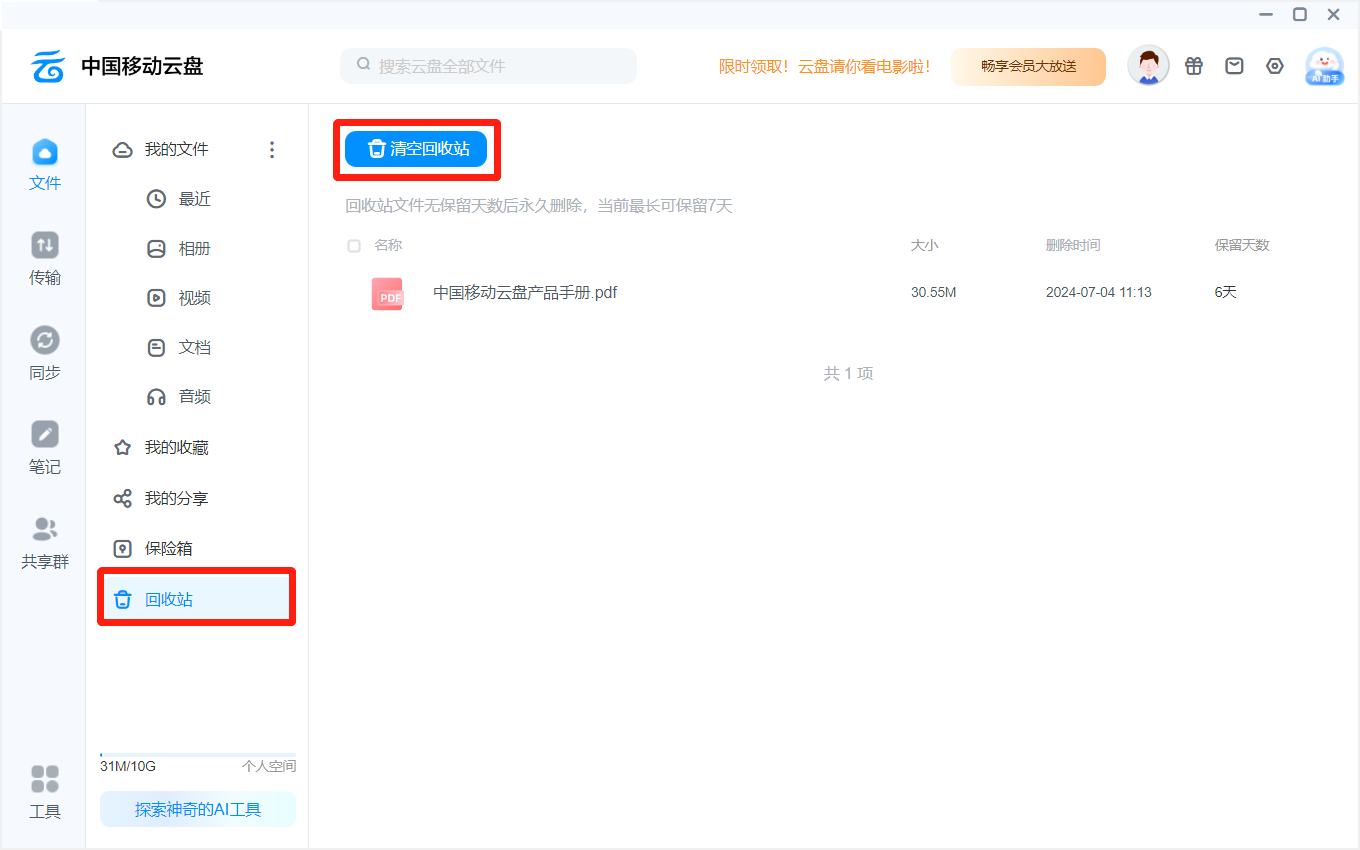Click 探索神奇的AI工具 button

point(198,809)
